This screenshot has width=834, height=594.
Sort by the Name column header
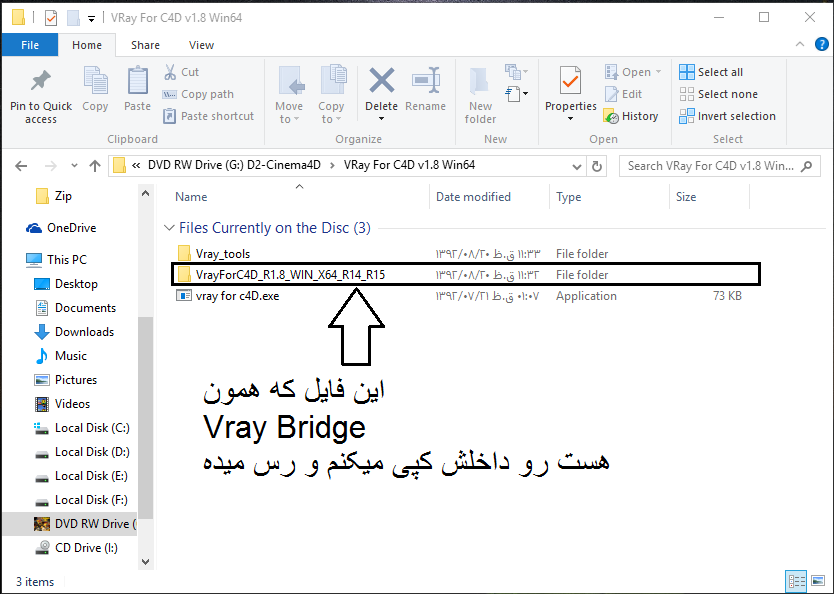pos(191,197)
